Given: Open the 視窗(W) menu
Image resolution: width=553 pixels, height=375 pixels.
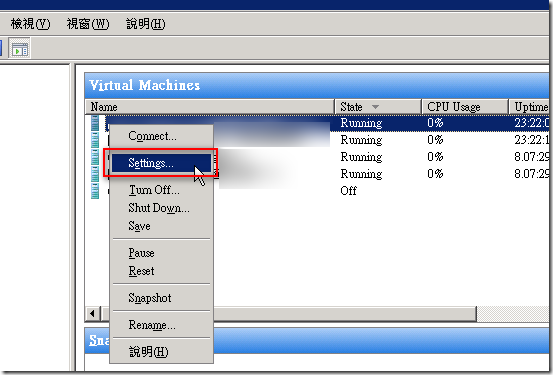Looking at the screenshot, I should (x=88, y=24).
